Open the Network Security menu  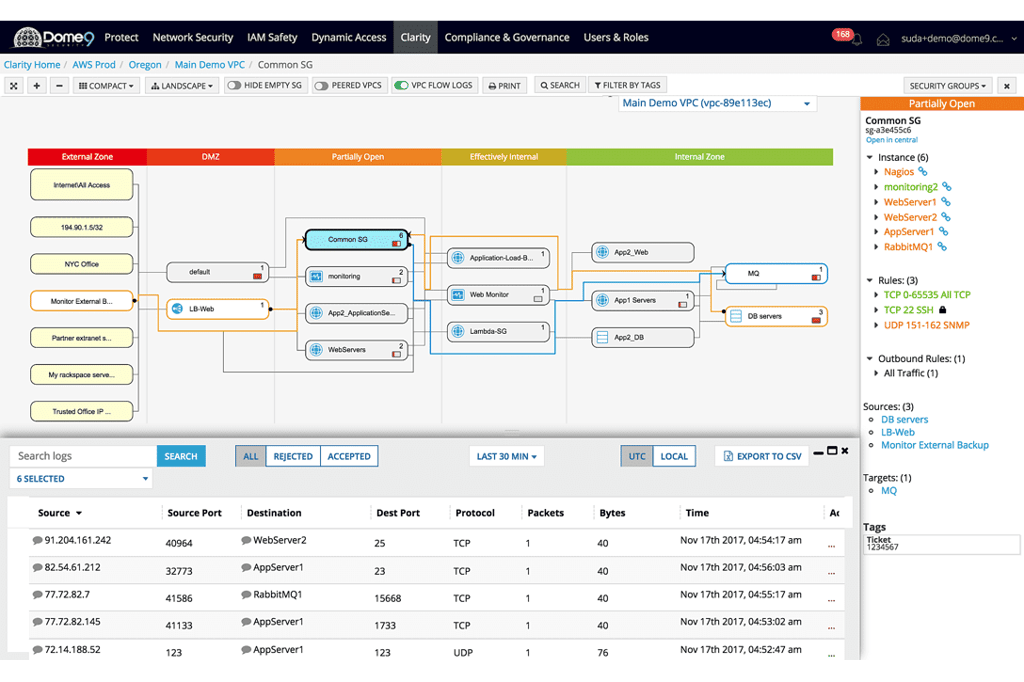193,37
